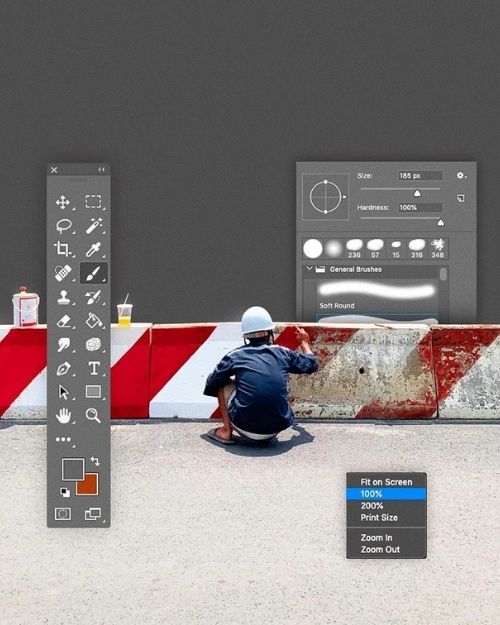
Task: Select the Rectangle shape tool
Action: 93,392
